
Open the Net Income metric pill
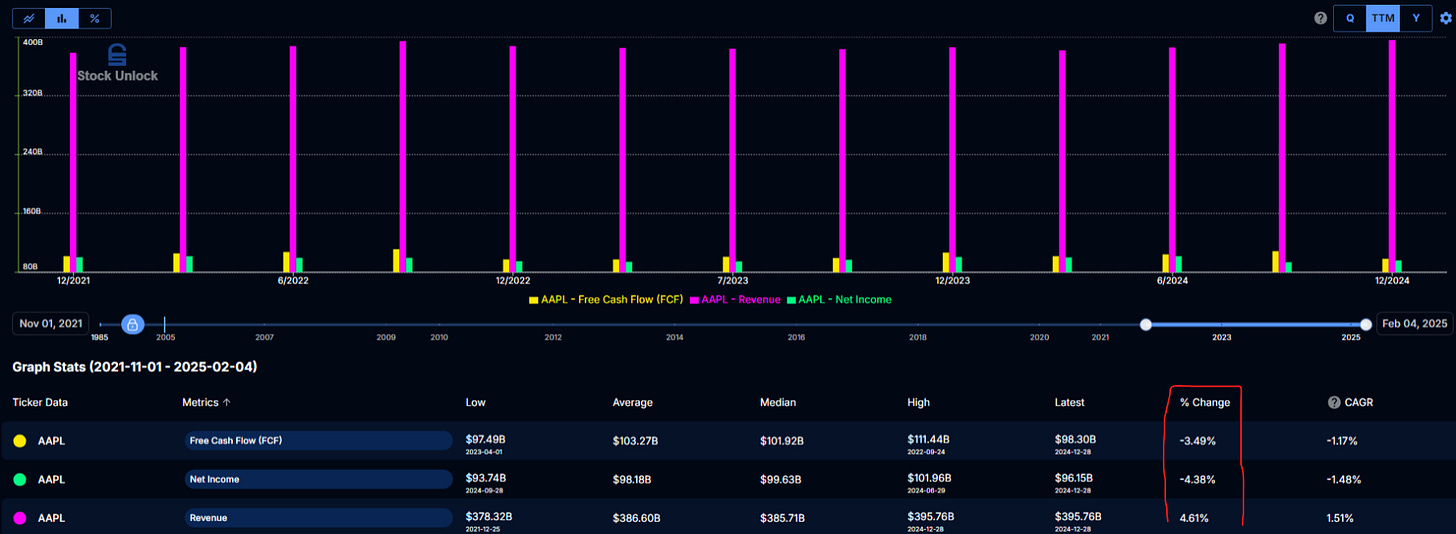319,479
